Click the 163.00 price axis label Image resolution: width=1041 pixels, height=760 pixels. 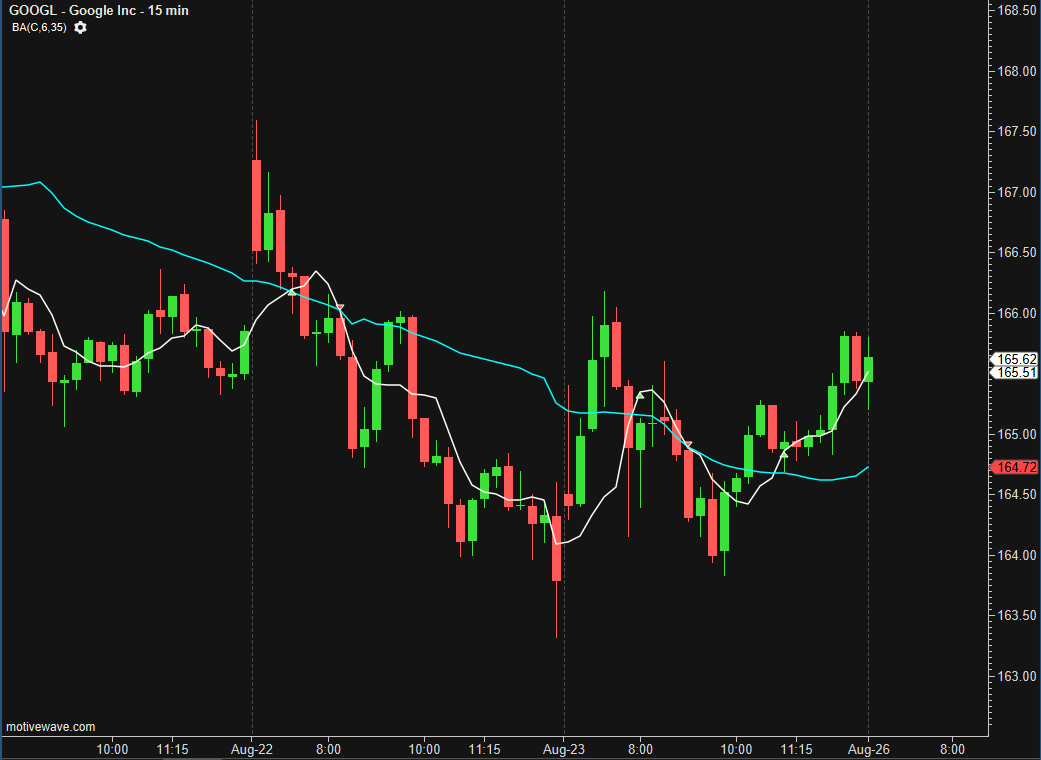point(1016,676)
